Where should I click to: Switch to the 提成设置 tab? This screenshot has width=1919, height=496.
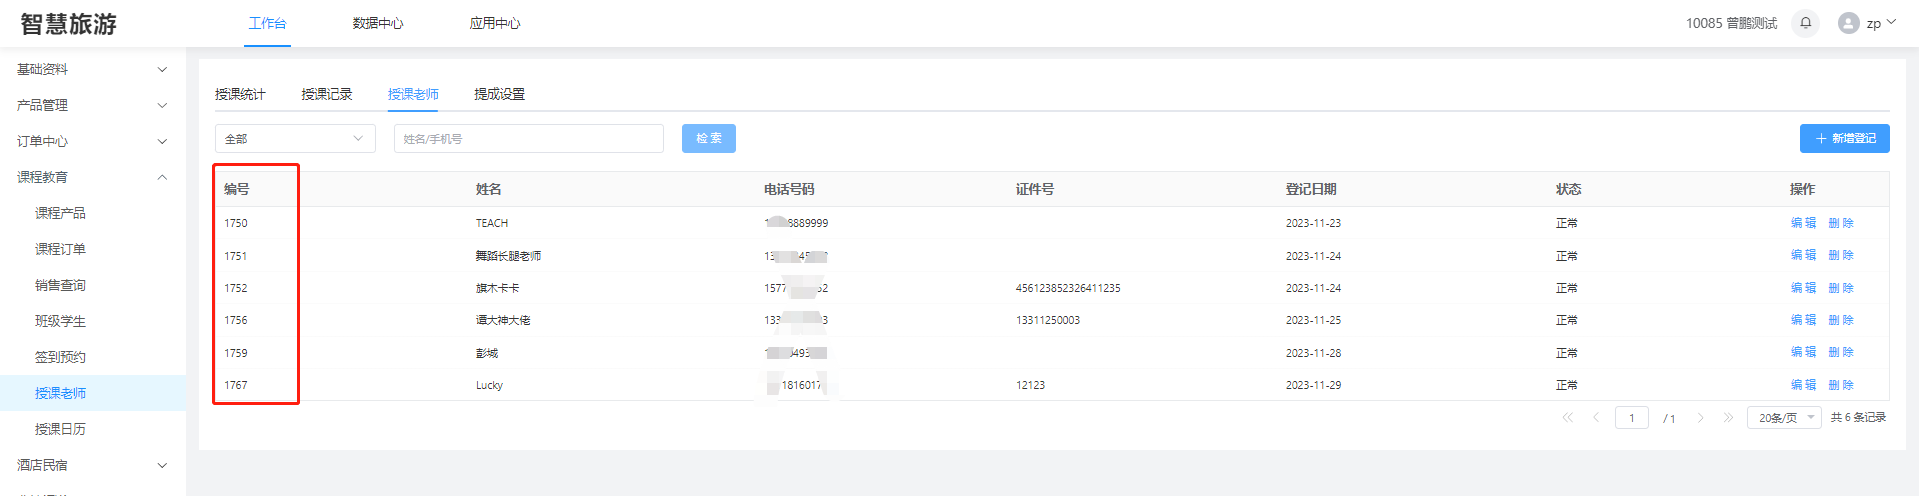tap(499, 94)
